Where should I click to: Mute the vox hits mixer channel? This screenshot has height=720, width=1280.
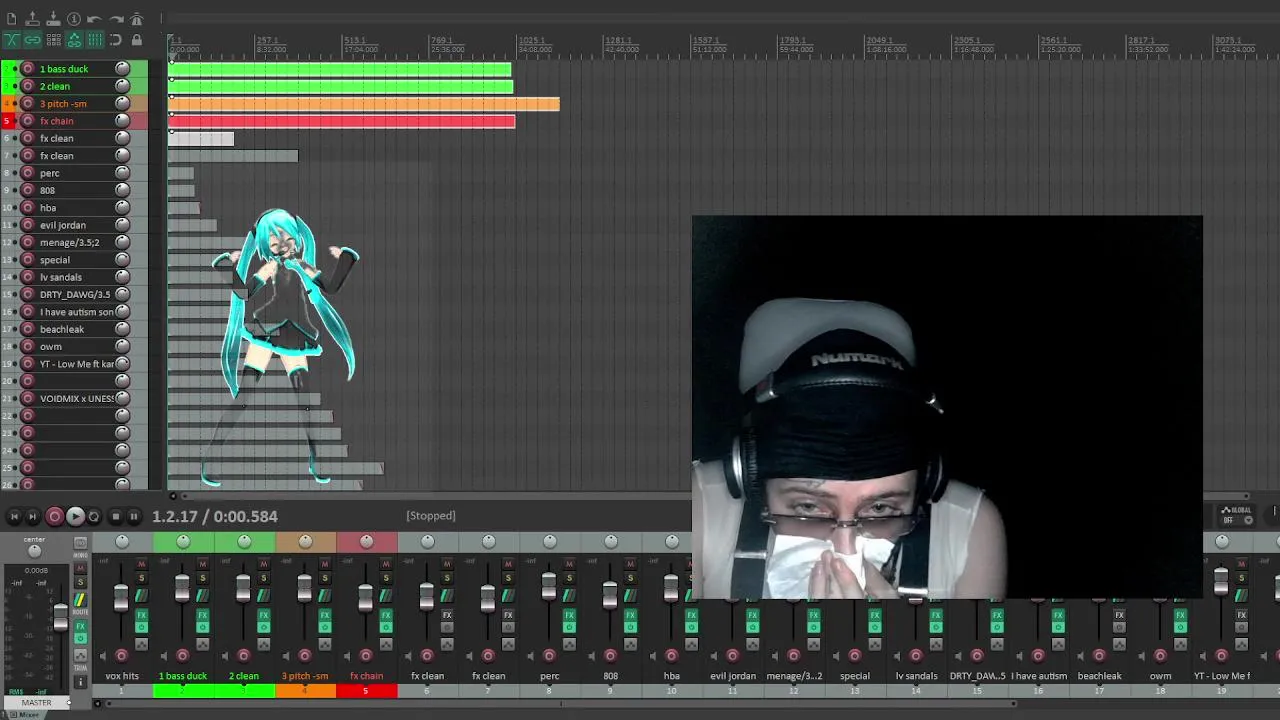(x=141, y=564)
